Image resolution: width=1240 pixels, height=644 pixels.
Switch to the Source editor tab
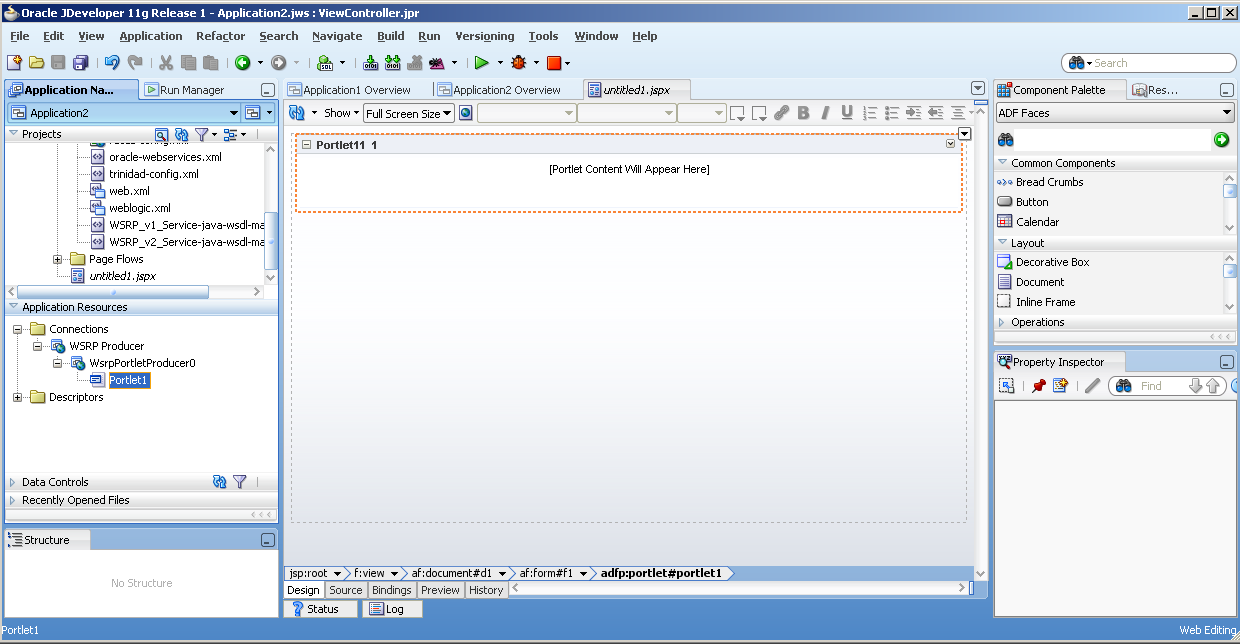(346, 590)
